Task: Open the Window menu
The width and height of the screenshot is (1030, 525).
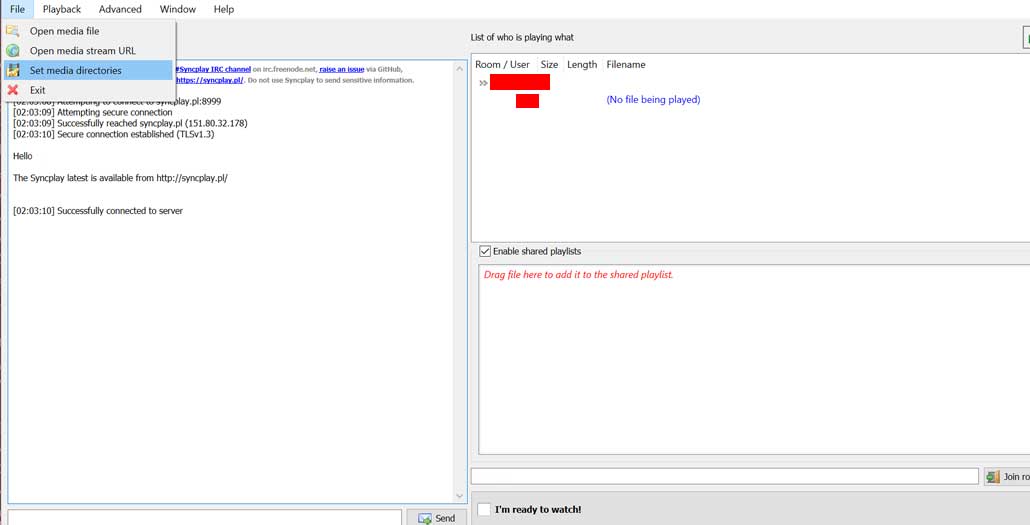Action: click(178, 9)
